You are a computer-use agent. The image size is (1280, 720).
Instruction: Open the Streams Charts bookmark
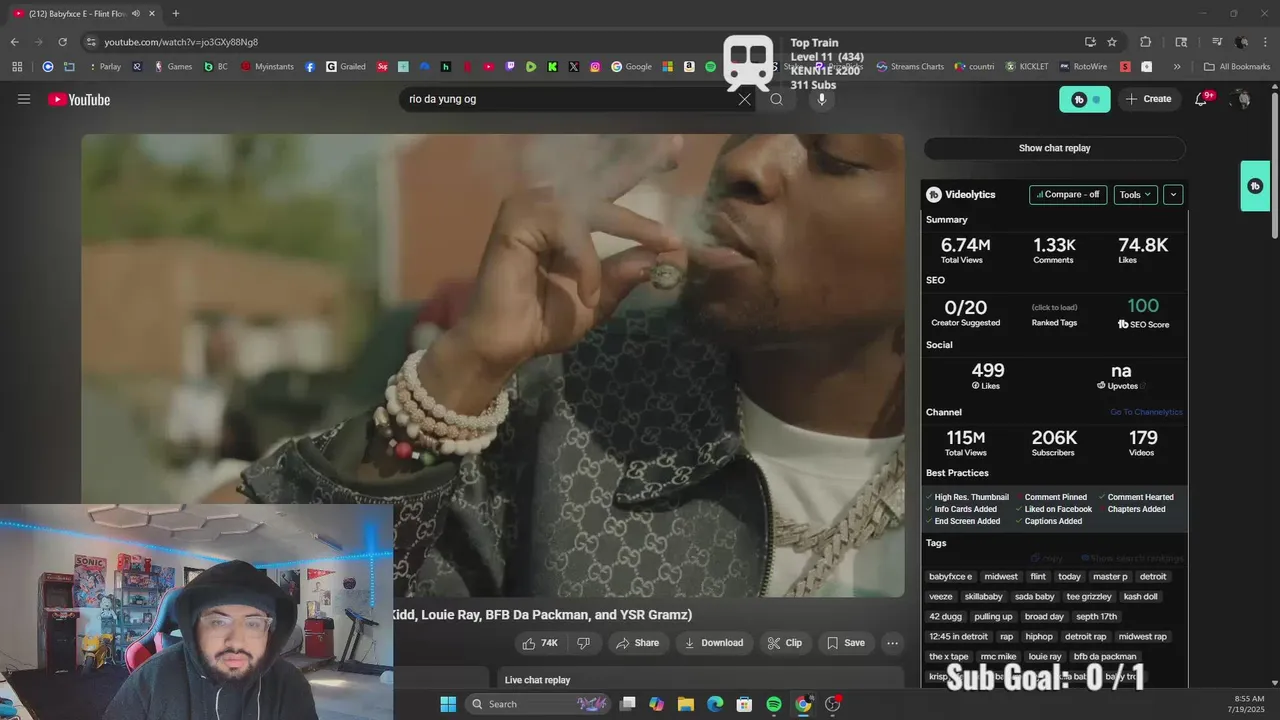(x=910, y=67)
